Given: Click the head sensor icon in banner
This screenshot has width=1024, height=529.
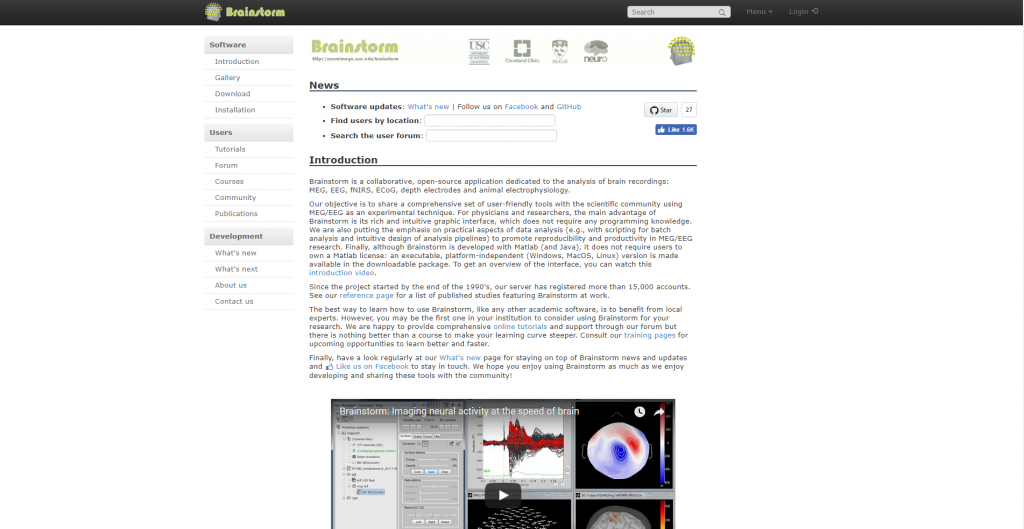Looking at the screenshot, I should pos(682,51).
